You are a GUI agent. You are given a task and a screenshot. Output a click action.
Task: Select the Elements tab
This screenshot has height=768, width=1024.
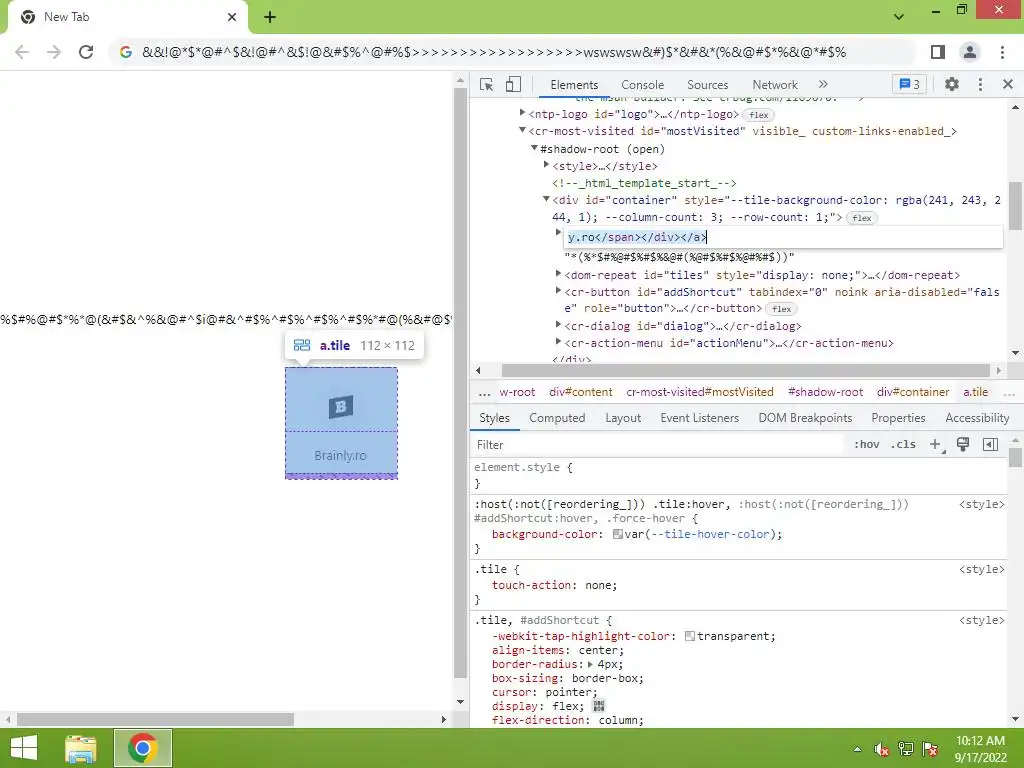coord(574,85)
